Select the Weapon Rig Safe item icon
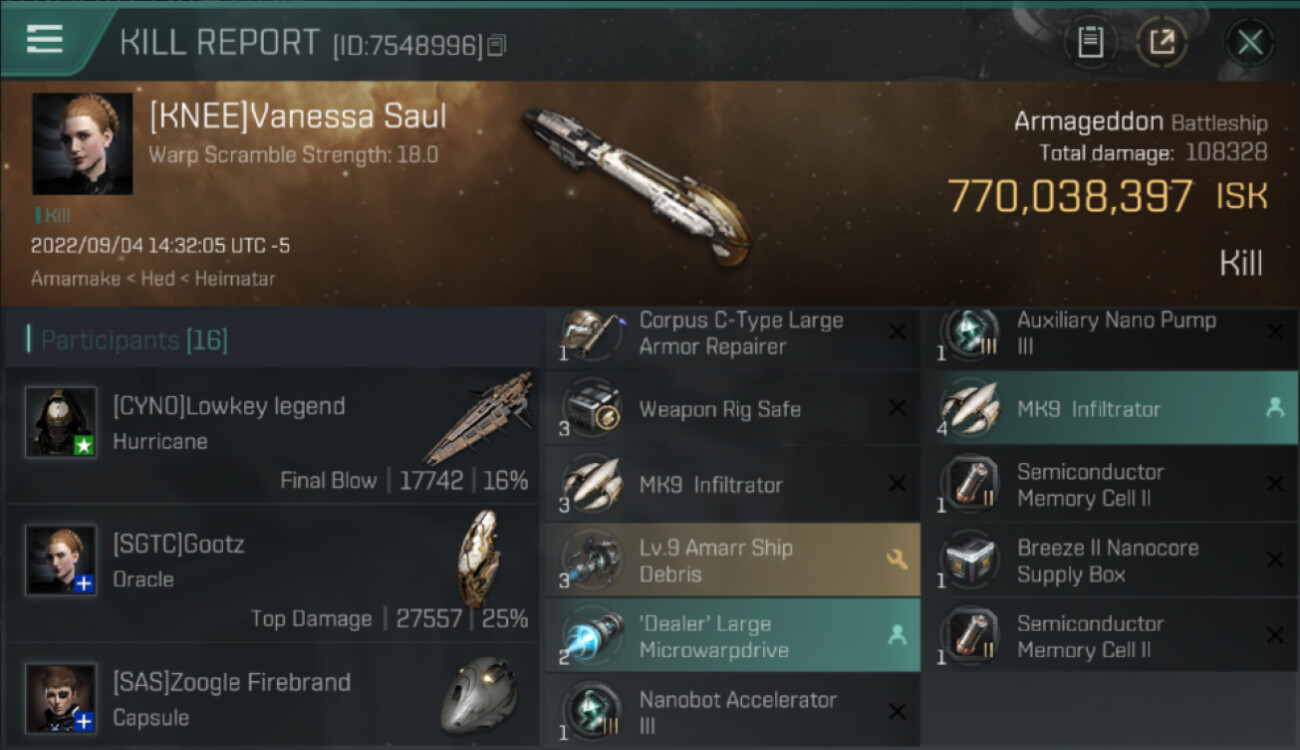The width and height of the screenshot is (1300, 750). 588,409
